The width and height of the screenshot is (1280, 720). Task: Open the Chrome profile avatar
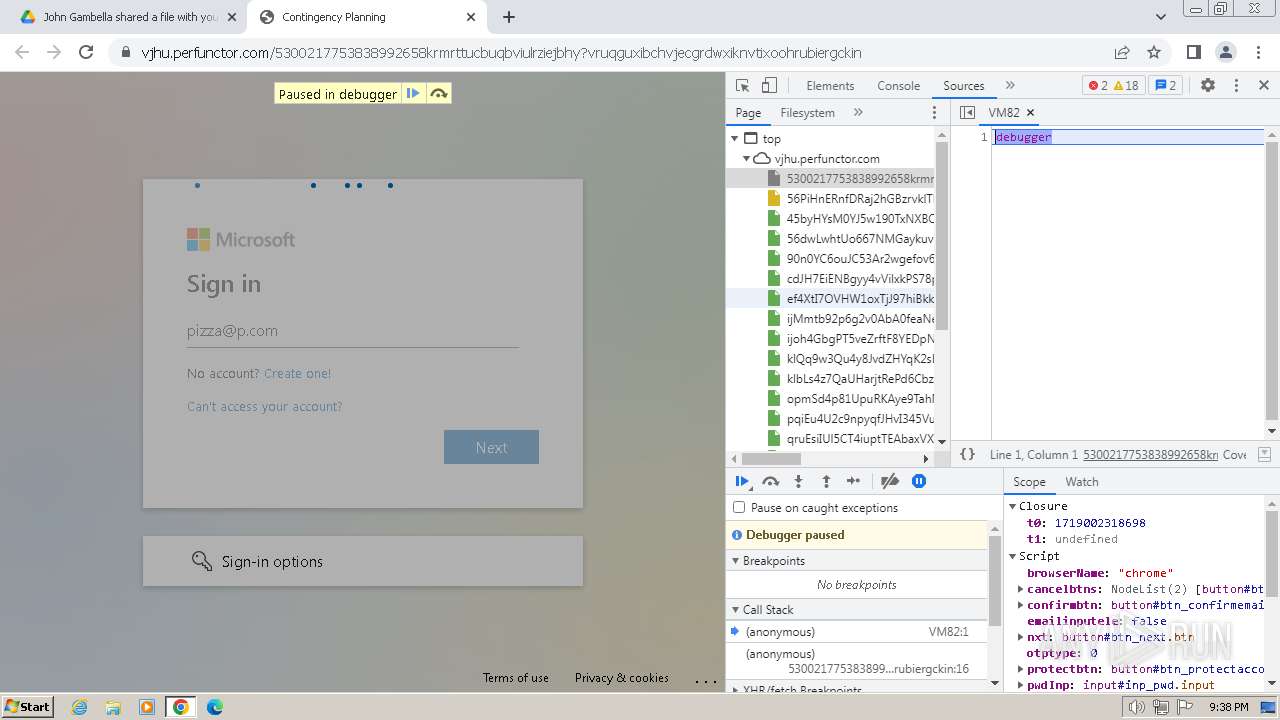(x=1226, y=52)
